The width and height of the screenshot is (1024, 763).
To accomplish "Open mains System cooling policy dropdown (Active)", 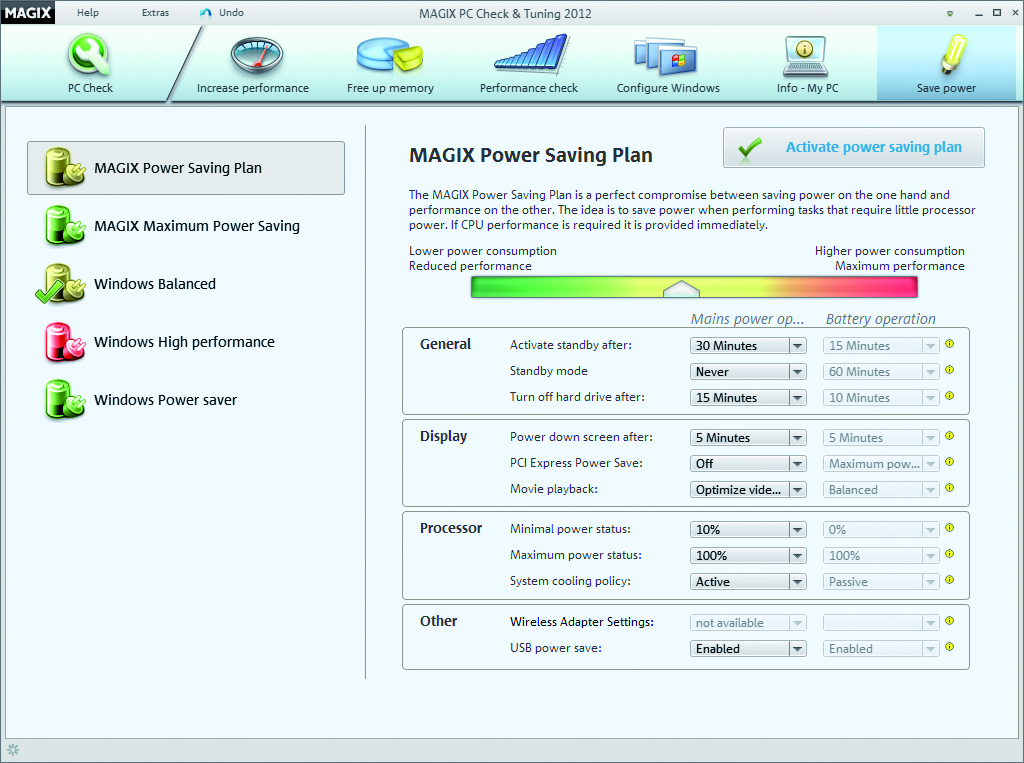I will coord(748,582).
